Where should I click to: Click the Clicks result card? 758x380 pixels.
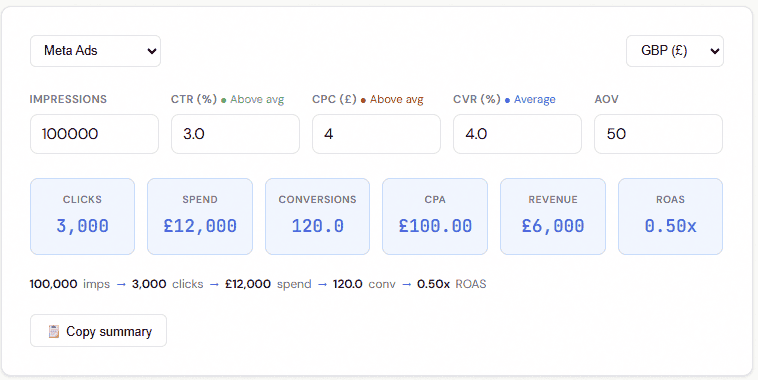(83, 216)
